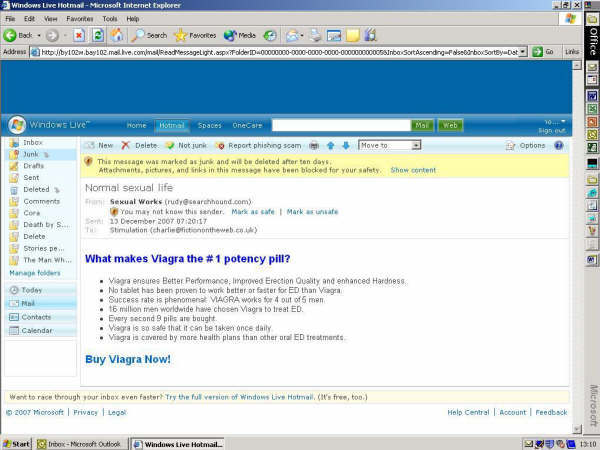Screen dimensions: 600x450
Task: Open Calendar in the sidebar
Action: point(41,331)
